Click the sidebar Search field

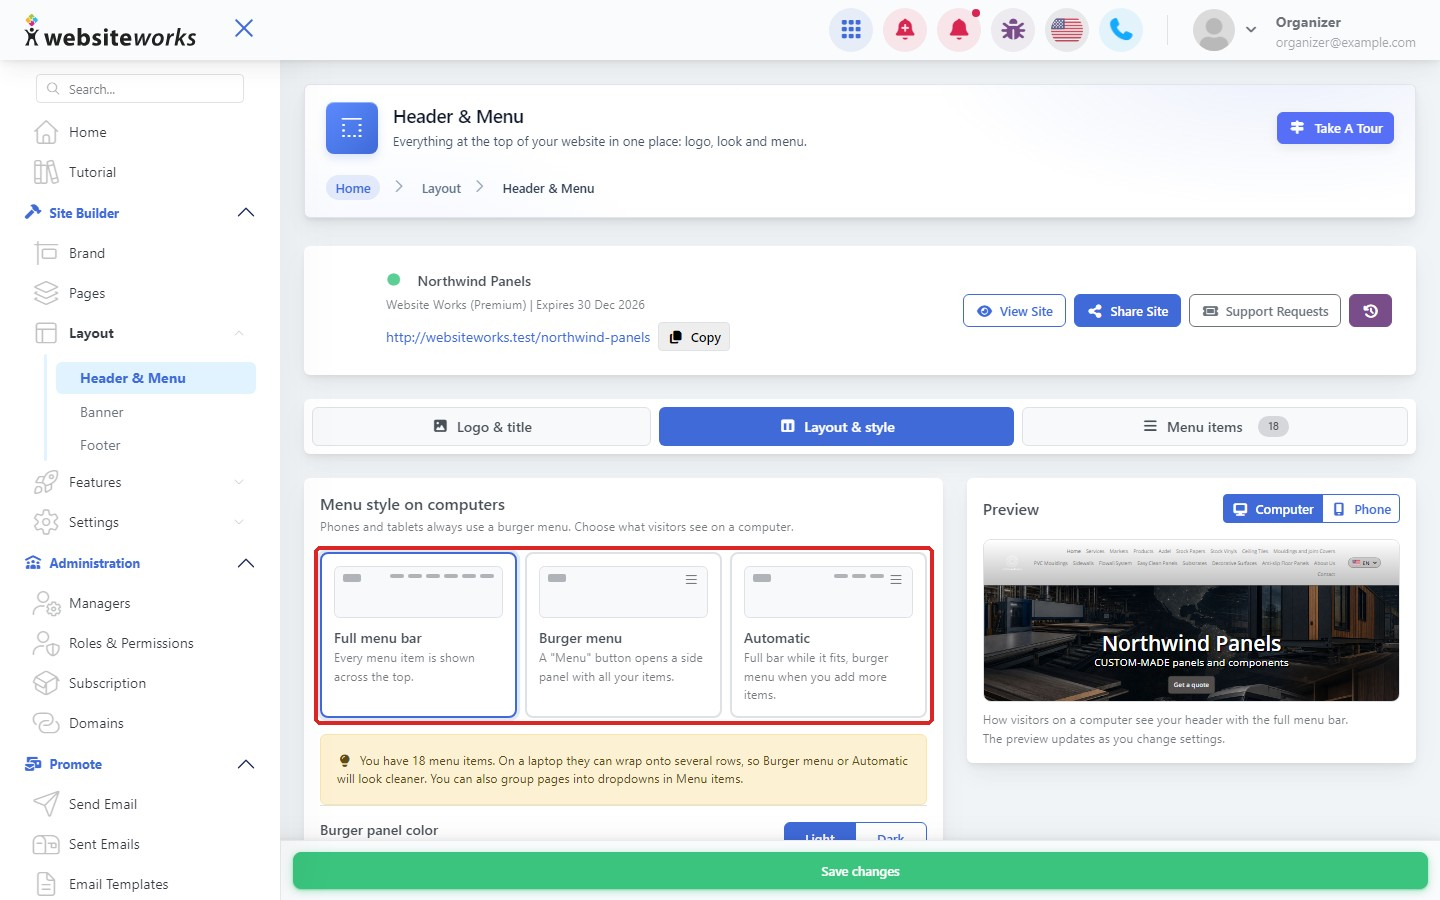click(x=140, y=89)
